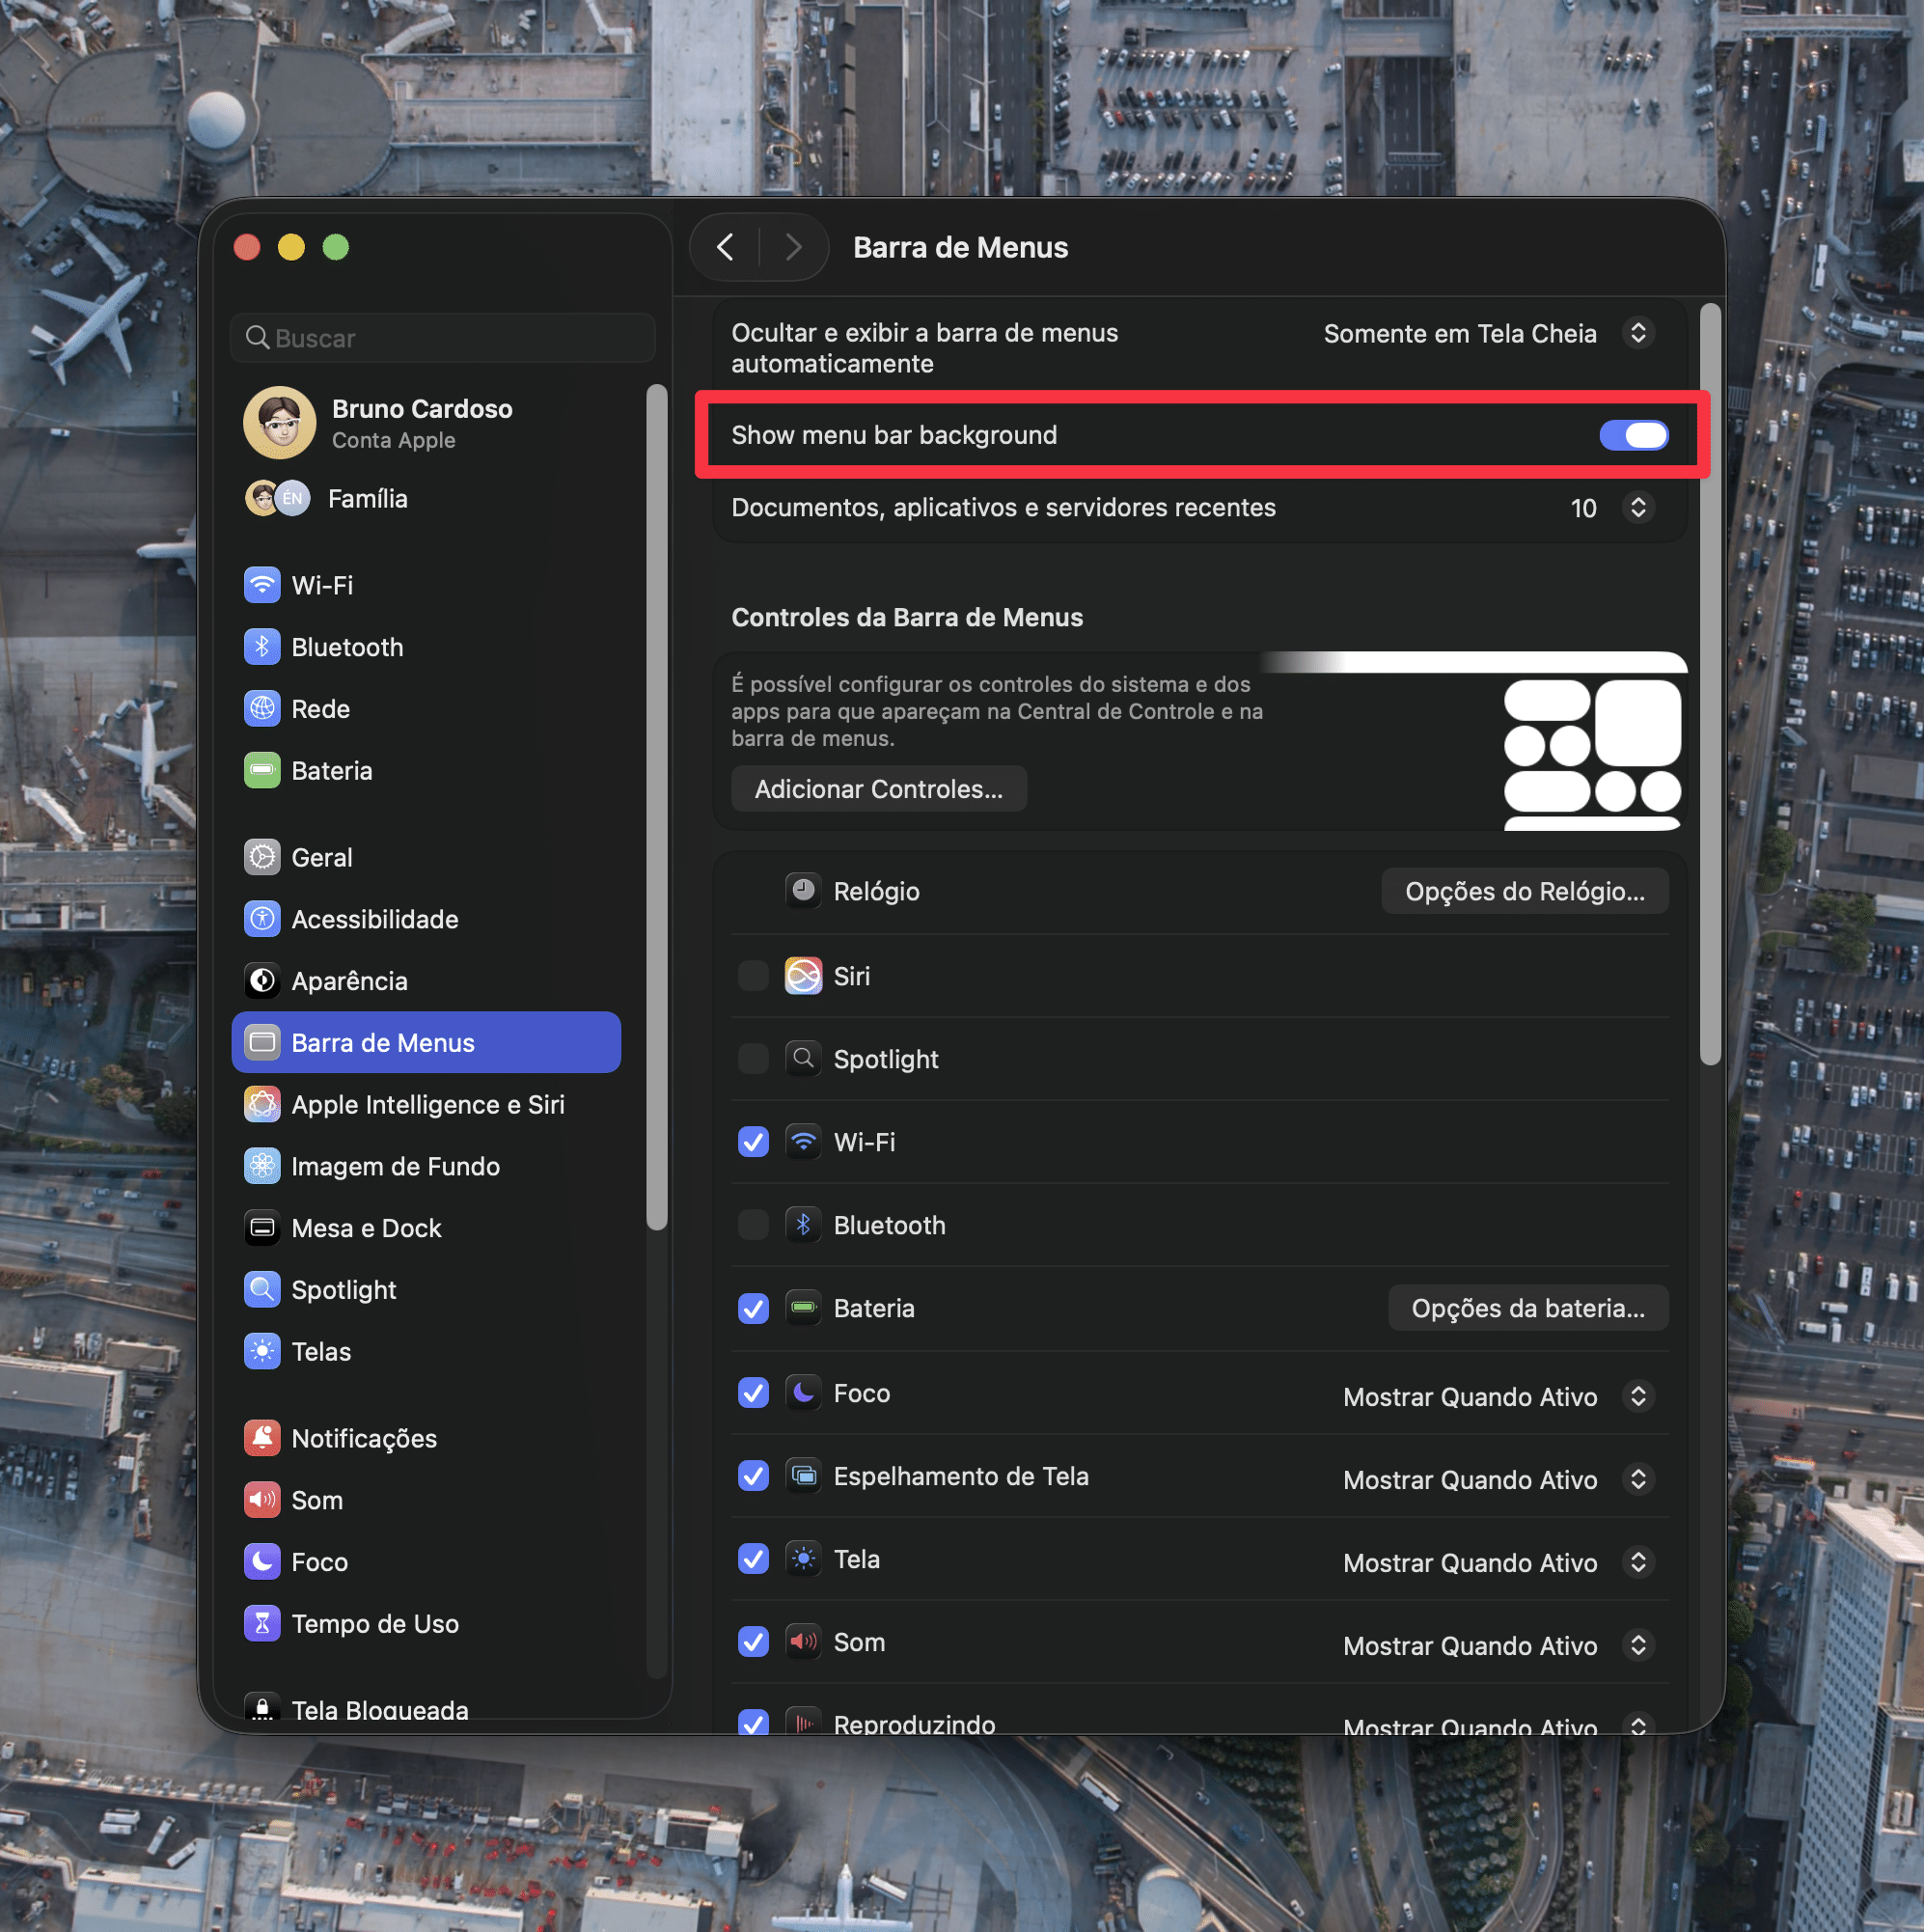Click the Som speaker icon in the sidebar
This screenshot has height=1932, width=1924.
pos(262,1500)
